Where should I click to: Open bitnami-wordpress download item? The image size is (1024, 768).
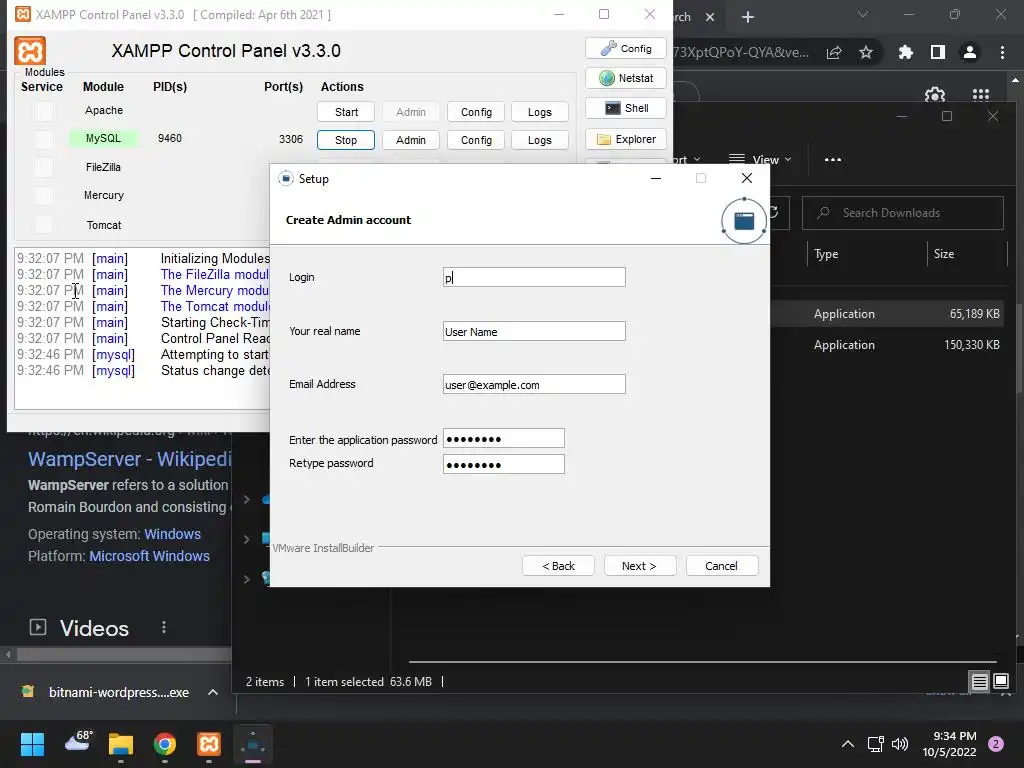click(x=107, y=692)
